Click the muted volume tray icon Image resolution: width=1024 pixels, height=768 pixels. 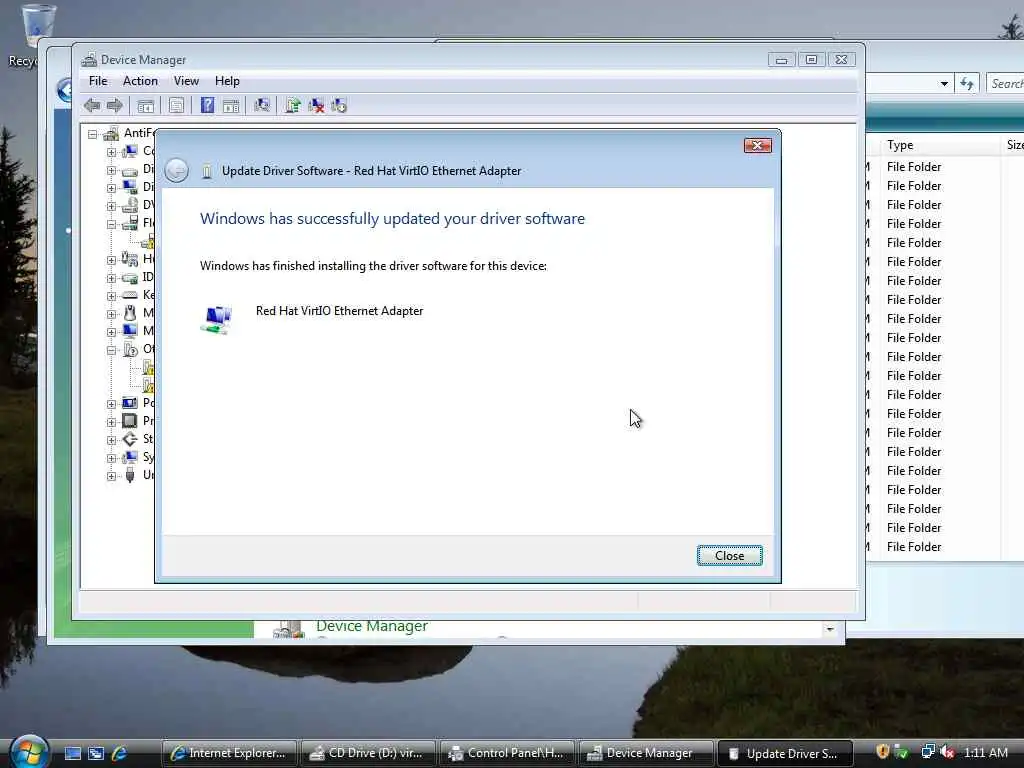click(948, 752)
